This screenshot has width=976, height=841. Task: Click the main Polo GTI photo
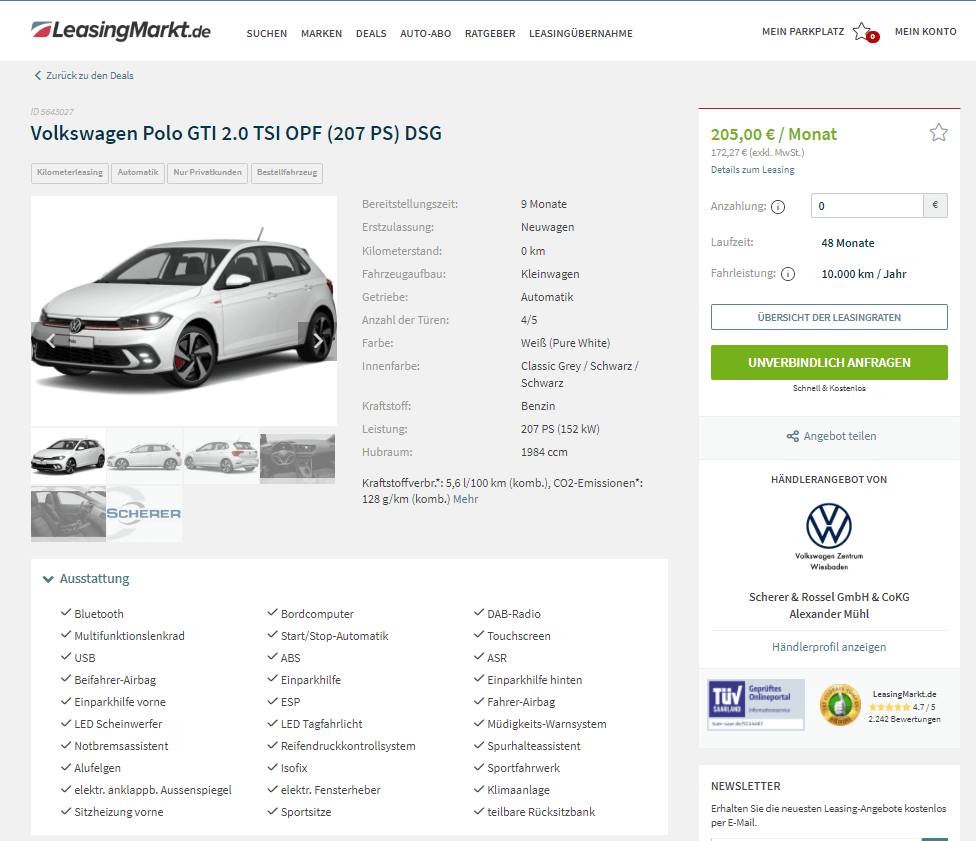coord(184,311)
